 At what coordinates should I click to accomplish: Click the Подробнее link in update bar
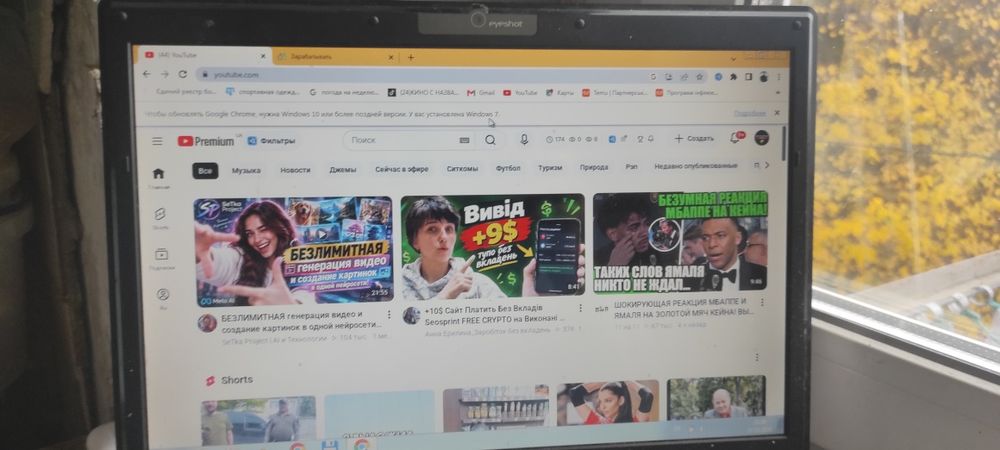click(x=749, y=113)
